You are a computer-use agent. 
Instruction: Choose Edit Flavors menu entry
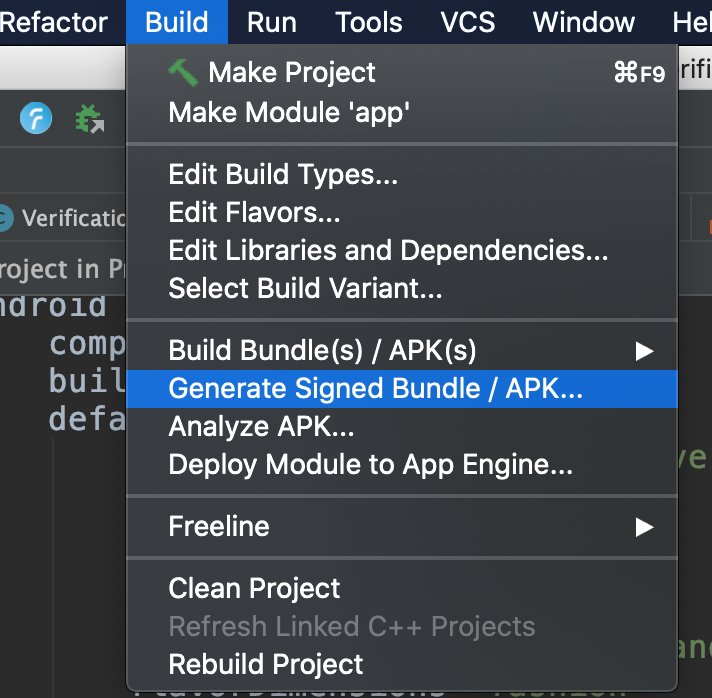point(254,213)
